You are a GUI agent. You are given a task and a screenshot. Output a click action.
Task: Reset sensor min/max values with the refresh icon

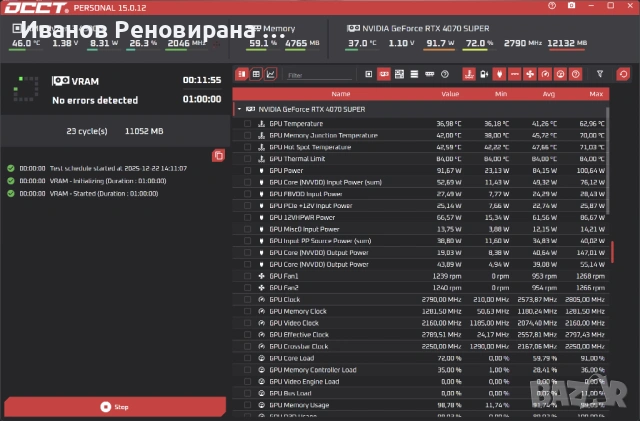click(x=623, y=74)
